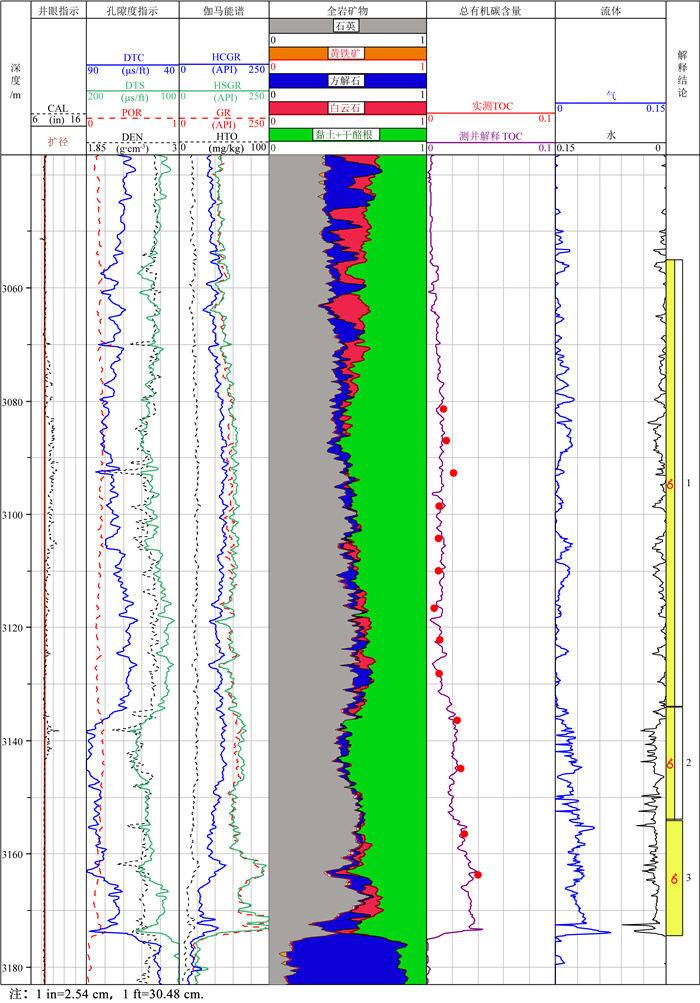Select the 总有机碳含量 column header
Screen dimensions: 700x1003
490,10
